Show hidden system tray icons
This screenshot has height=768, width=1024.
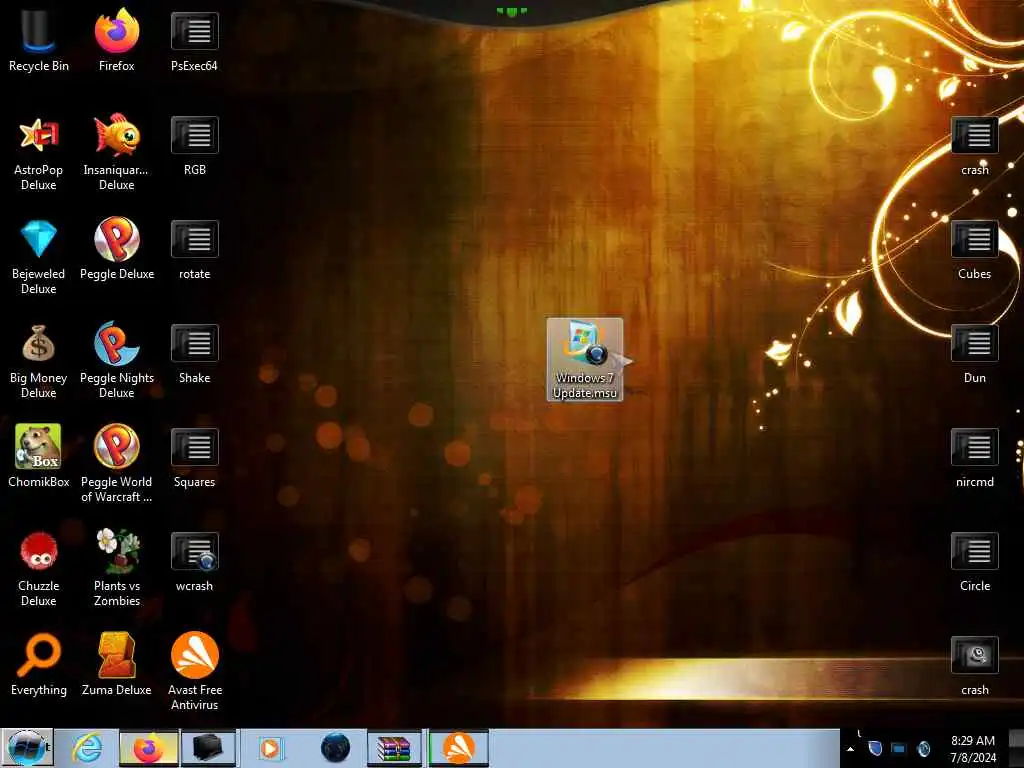(x=850, y=748)
